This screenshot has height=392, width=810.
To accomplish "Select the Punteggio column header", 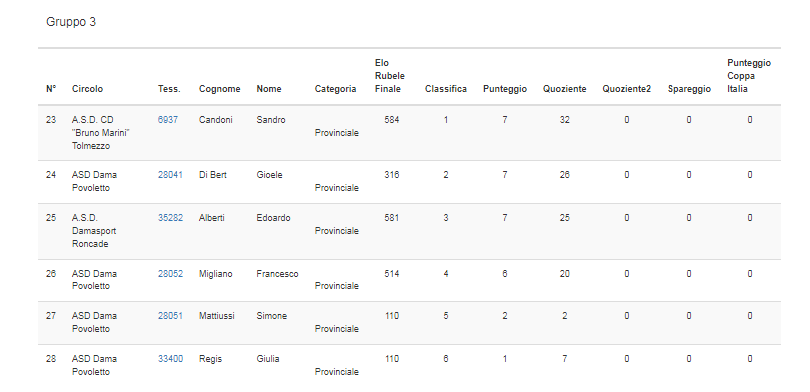I will tap(505, 89).
